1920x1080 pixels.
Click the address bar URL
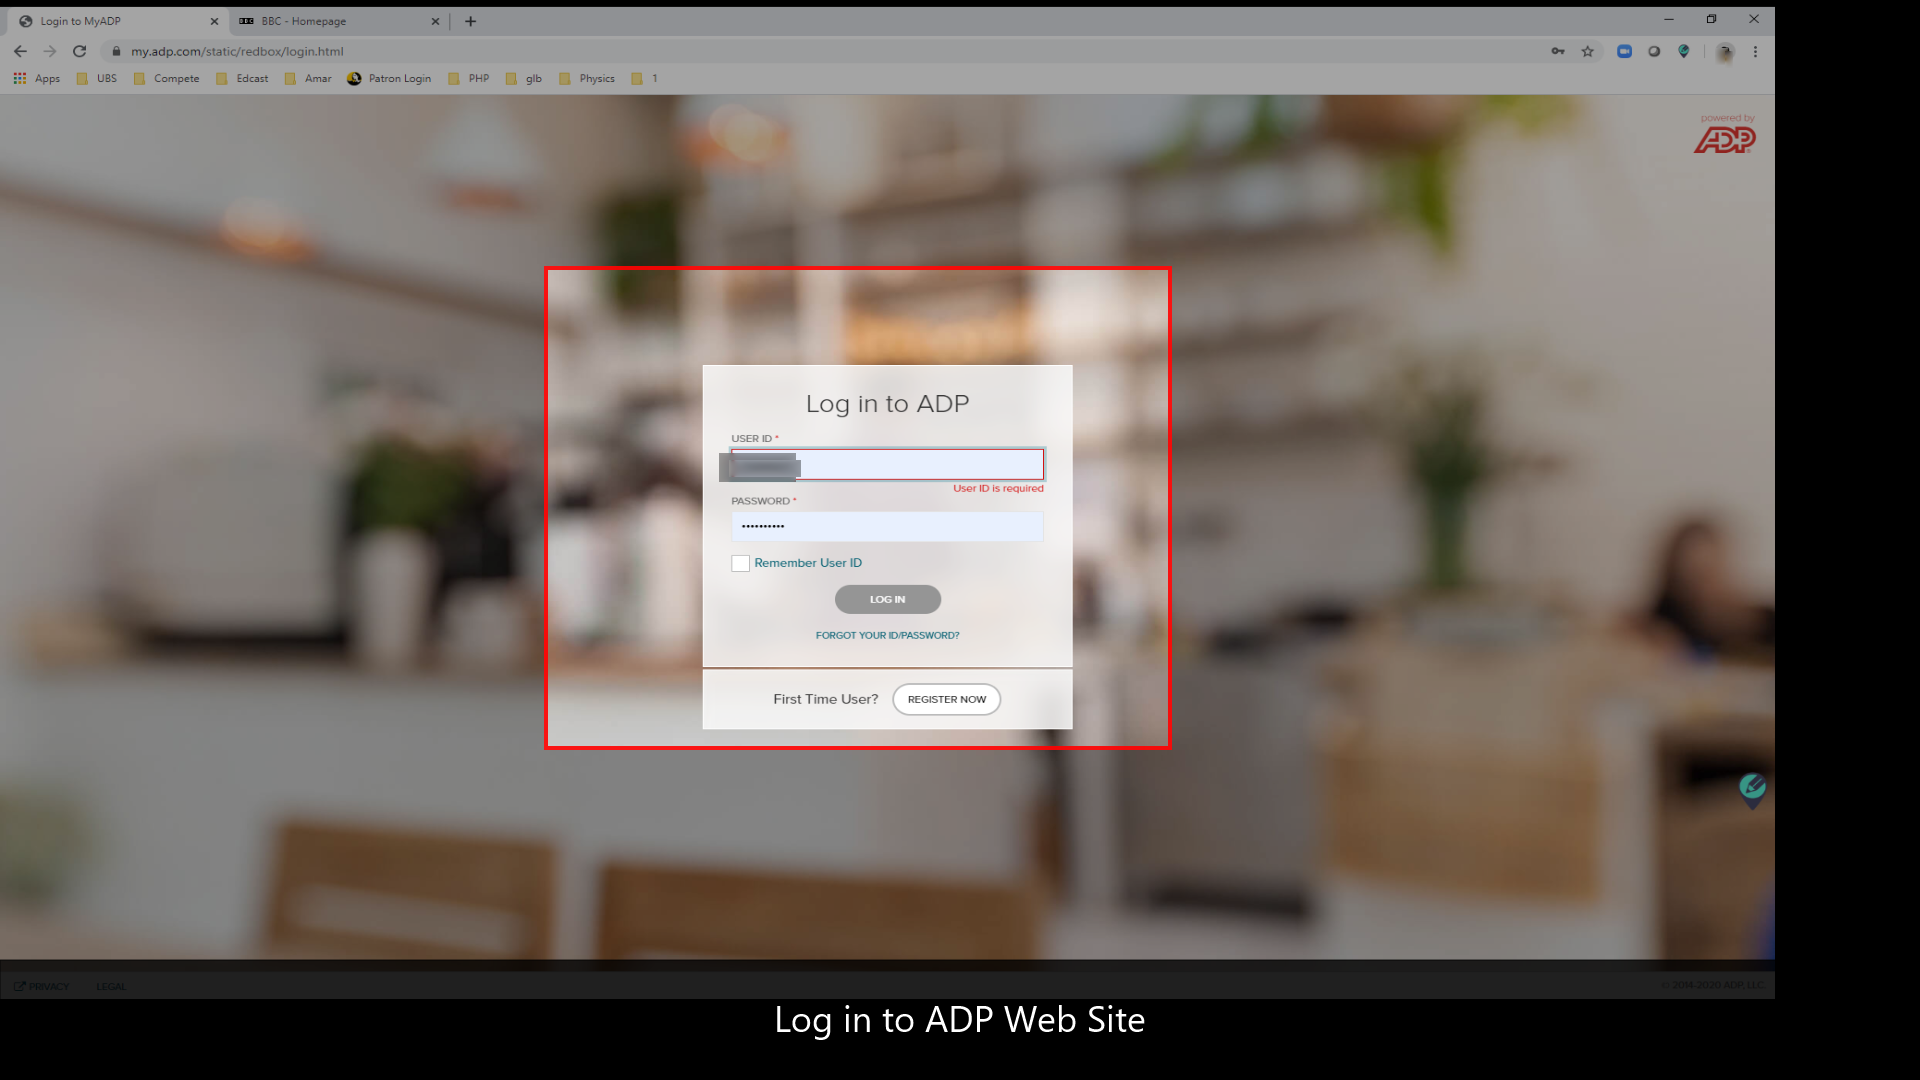237,51
